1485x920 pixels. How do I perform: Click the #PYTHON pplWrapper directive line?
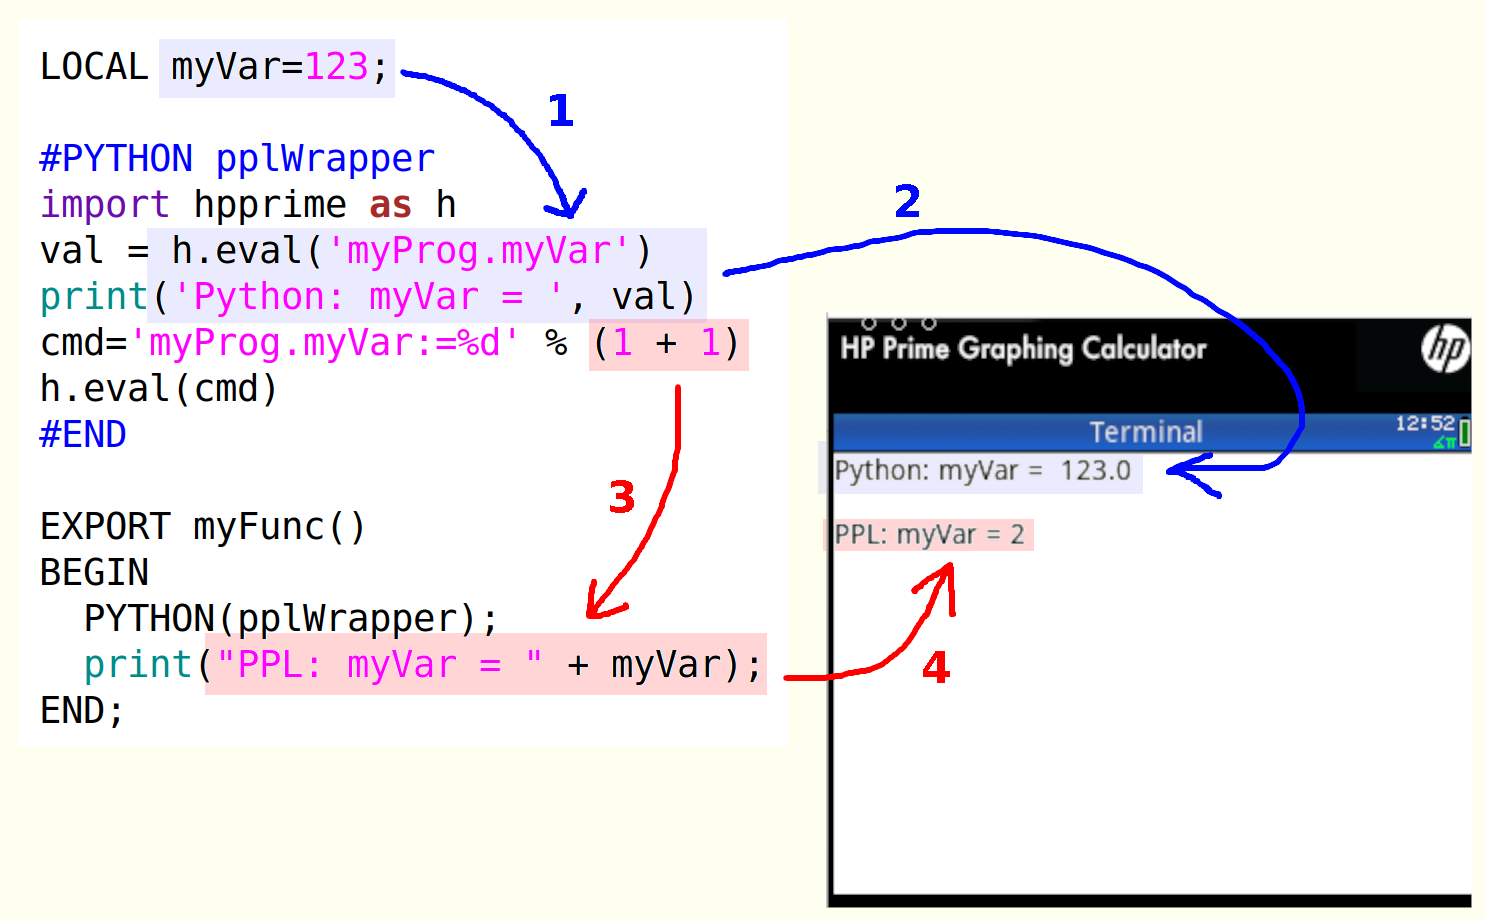pos(237,159)
